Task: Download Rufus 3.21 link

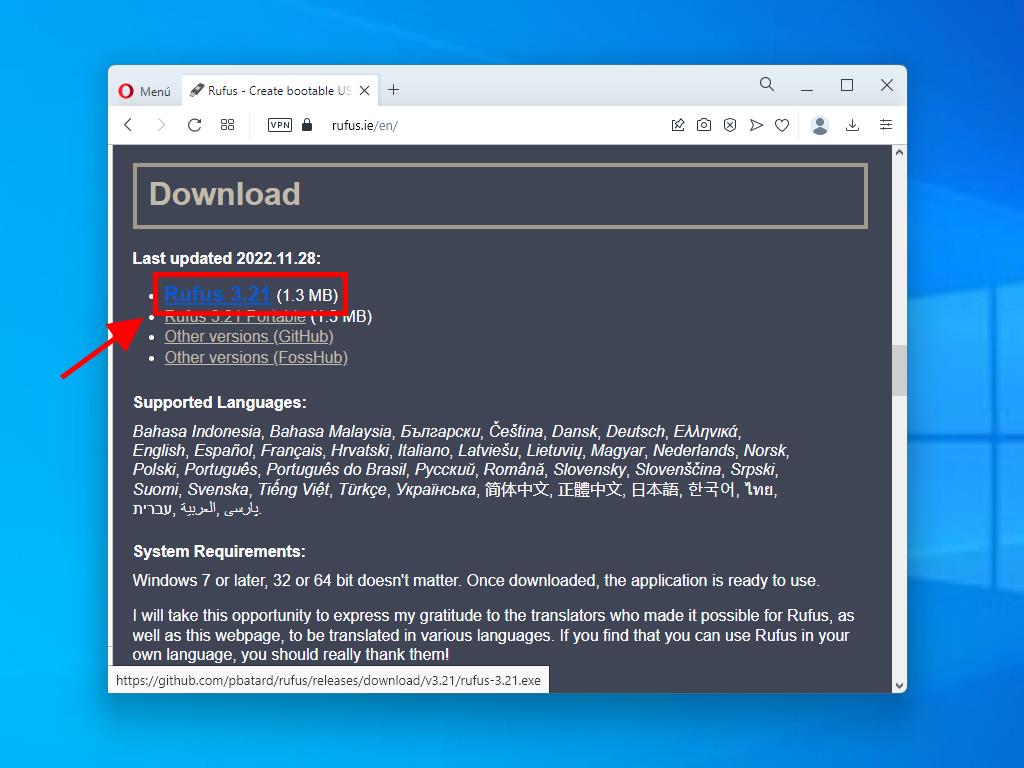Action: tap(217, 294)
